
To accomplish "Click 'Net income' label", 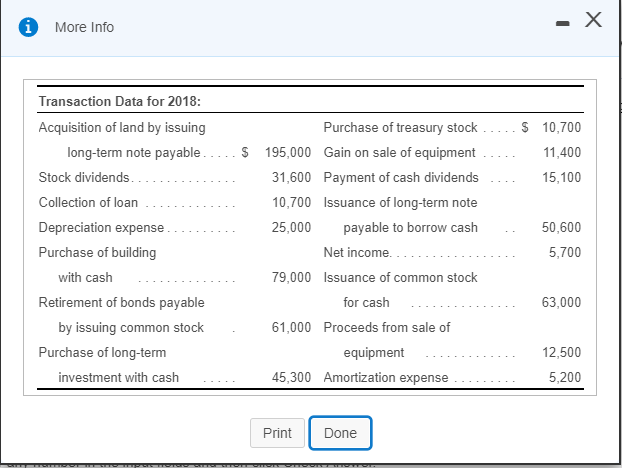I will coord(357,252).
